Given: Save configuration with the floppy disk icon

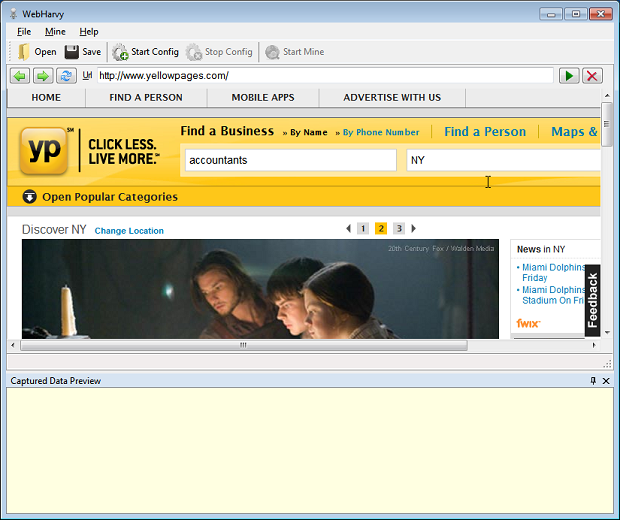Looking at the screenshot, I should (72, 52).
